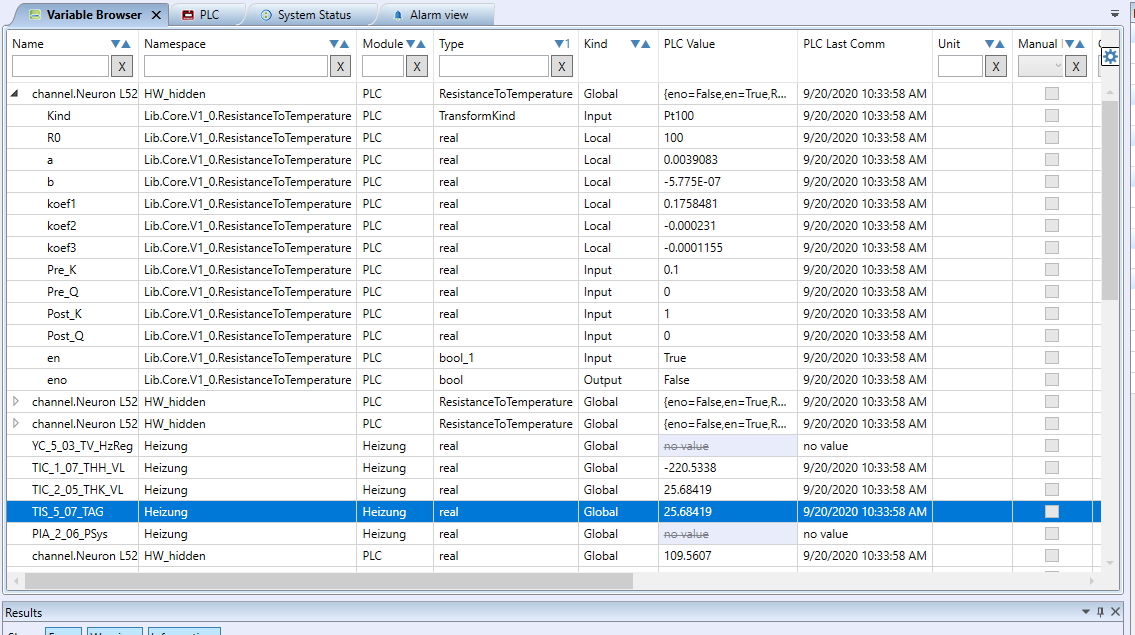Toggle Manual checkbox for Kind row
Image resolution: width=1135 pixels, height=635 pixels.
tap(1051, 116)
